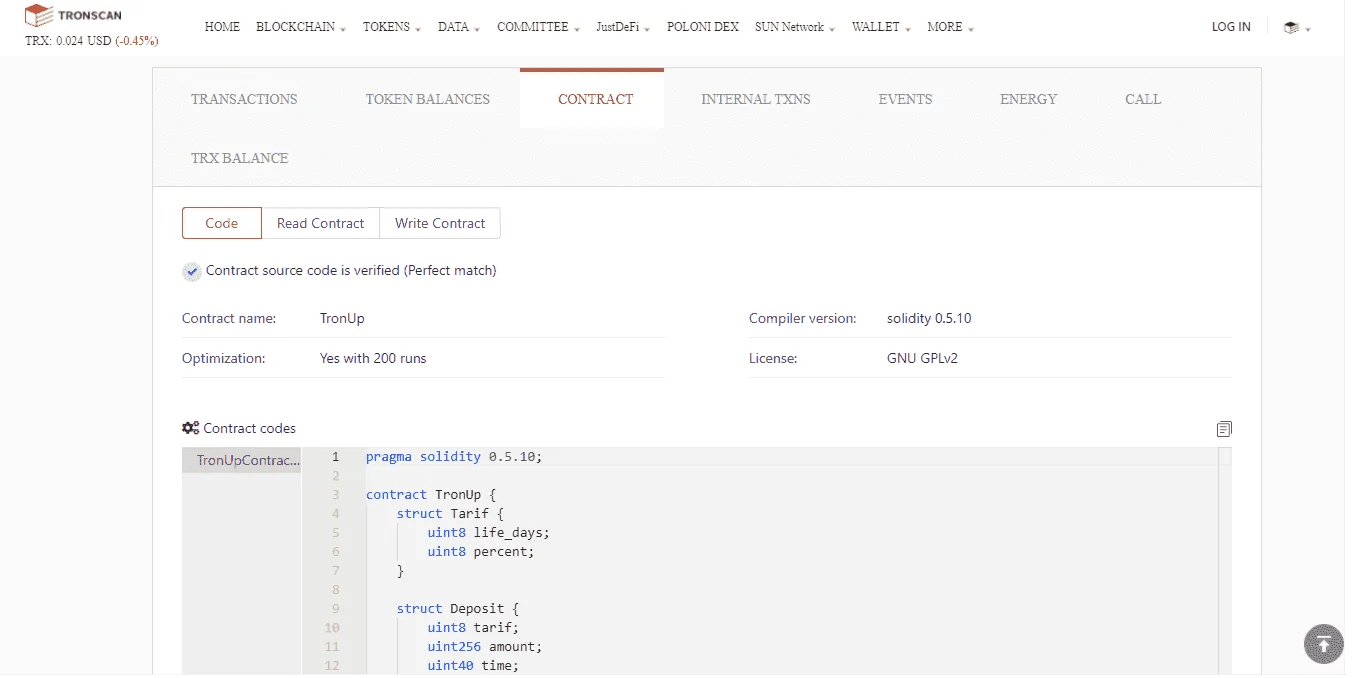Expand the MORE menu
This screenshot has height=678, width=1352.
pyautogui.click(x=950, y=27)
